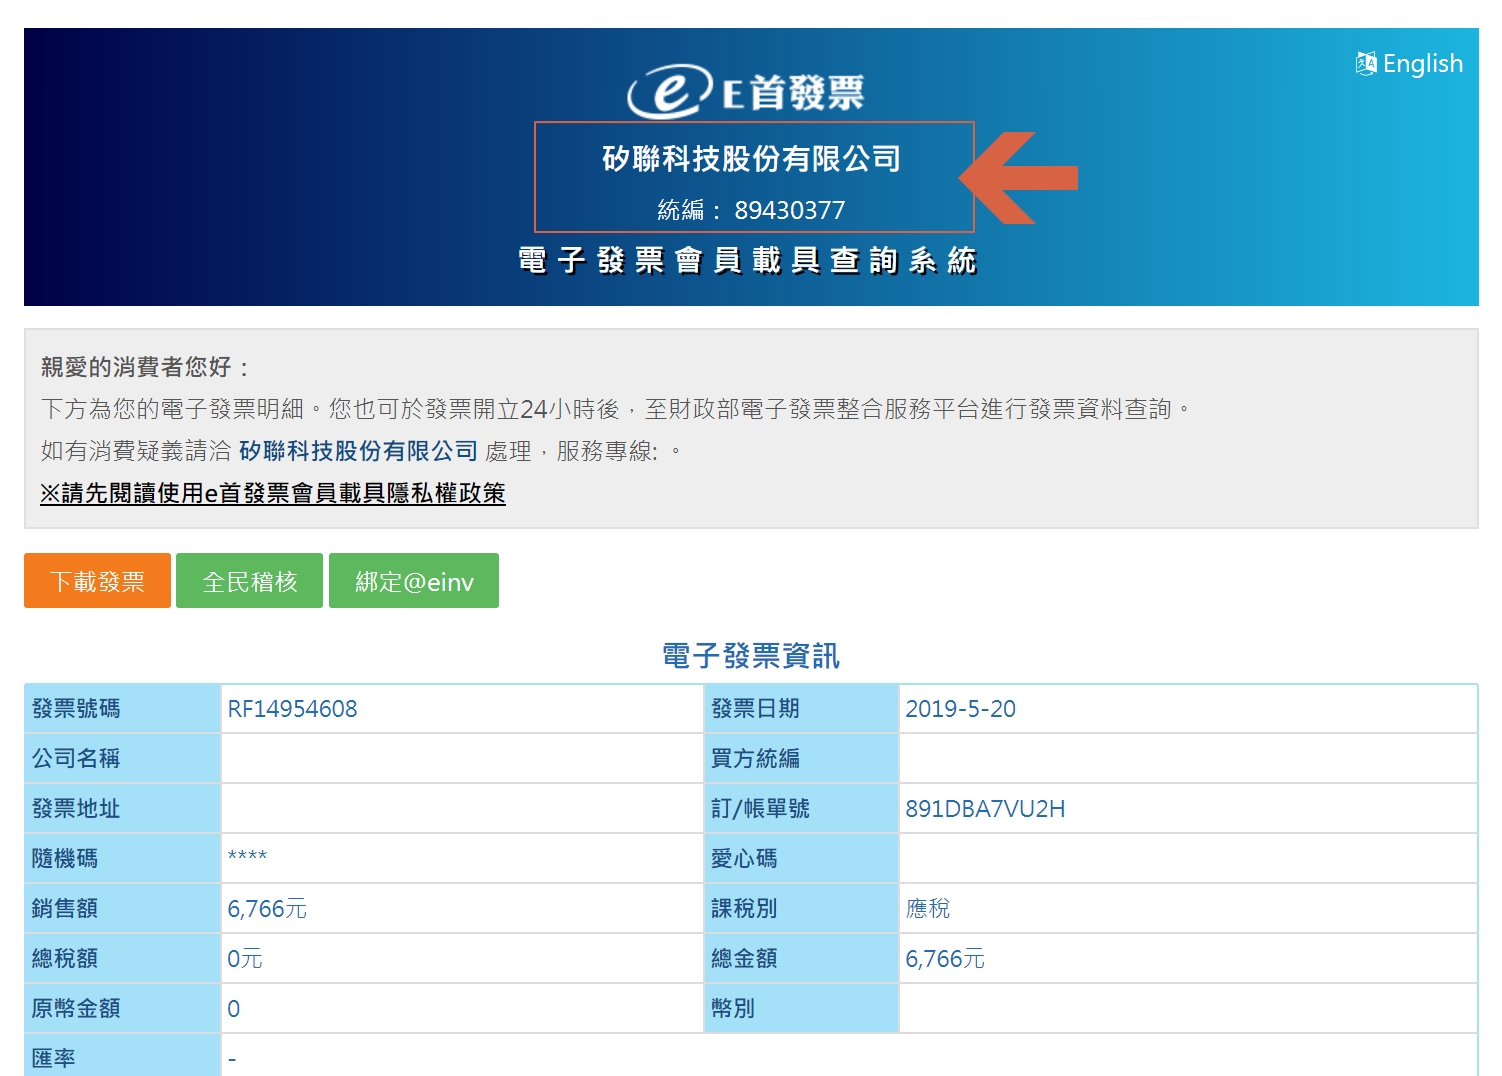Click the E首發票 logo

(x=746, y=92)
